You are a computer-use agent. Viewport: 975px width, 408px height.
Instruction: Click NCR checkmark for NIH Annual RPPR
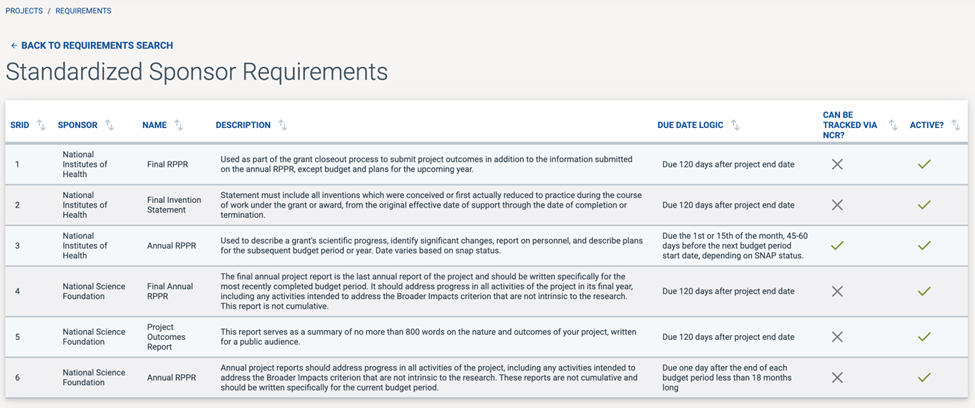pyautogui.click(x=837, y=245)
